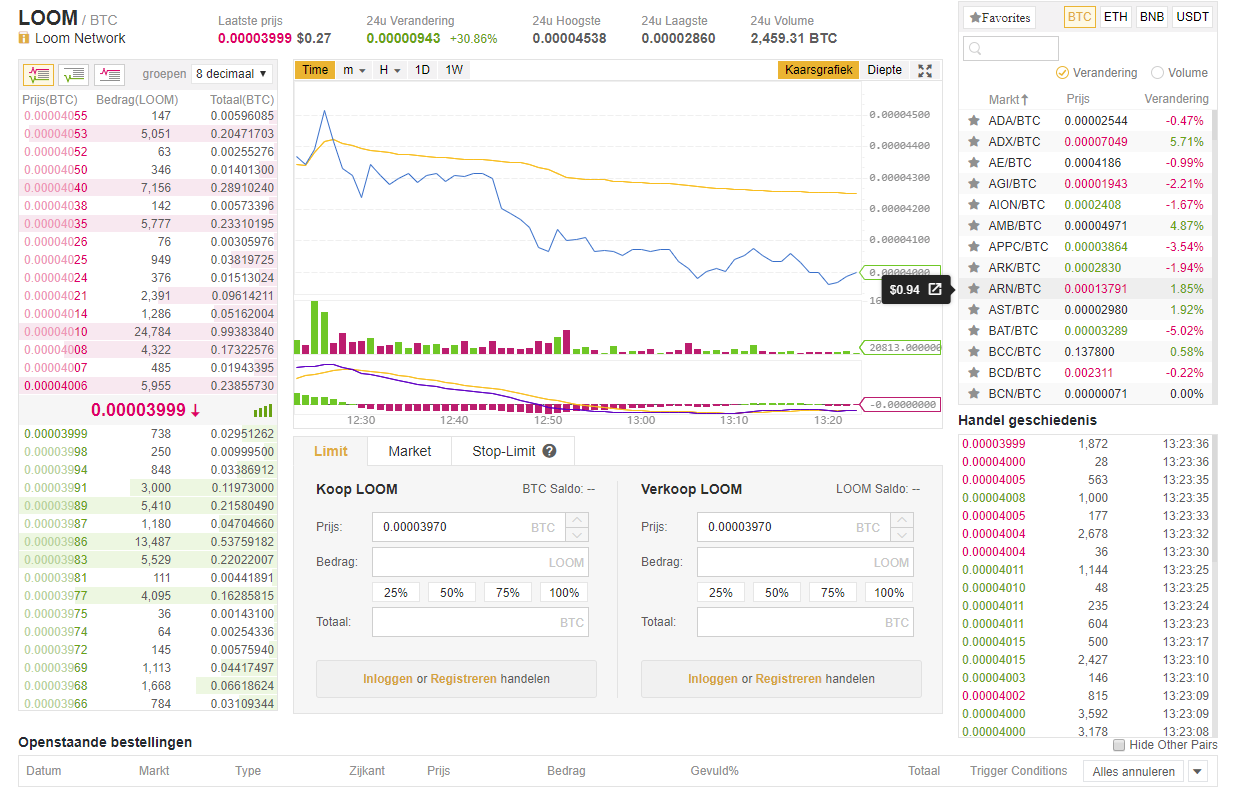Screen dimensions: 1233x799
Task: Star the BCC/BTC market
Action: [x=974, y=352]
